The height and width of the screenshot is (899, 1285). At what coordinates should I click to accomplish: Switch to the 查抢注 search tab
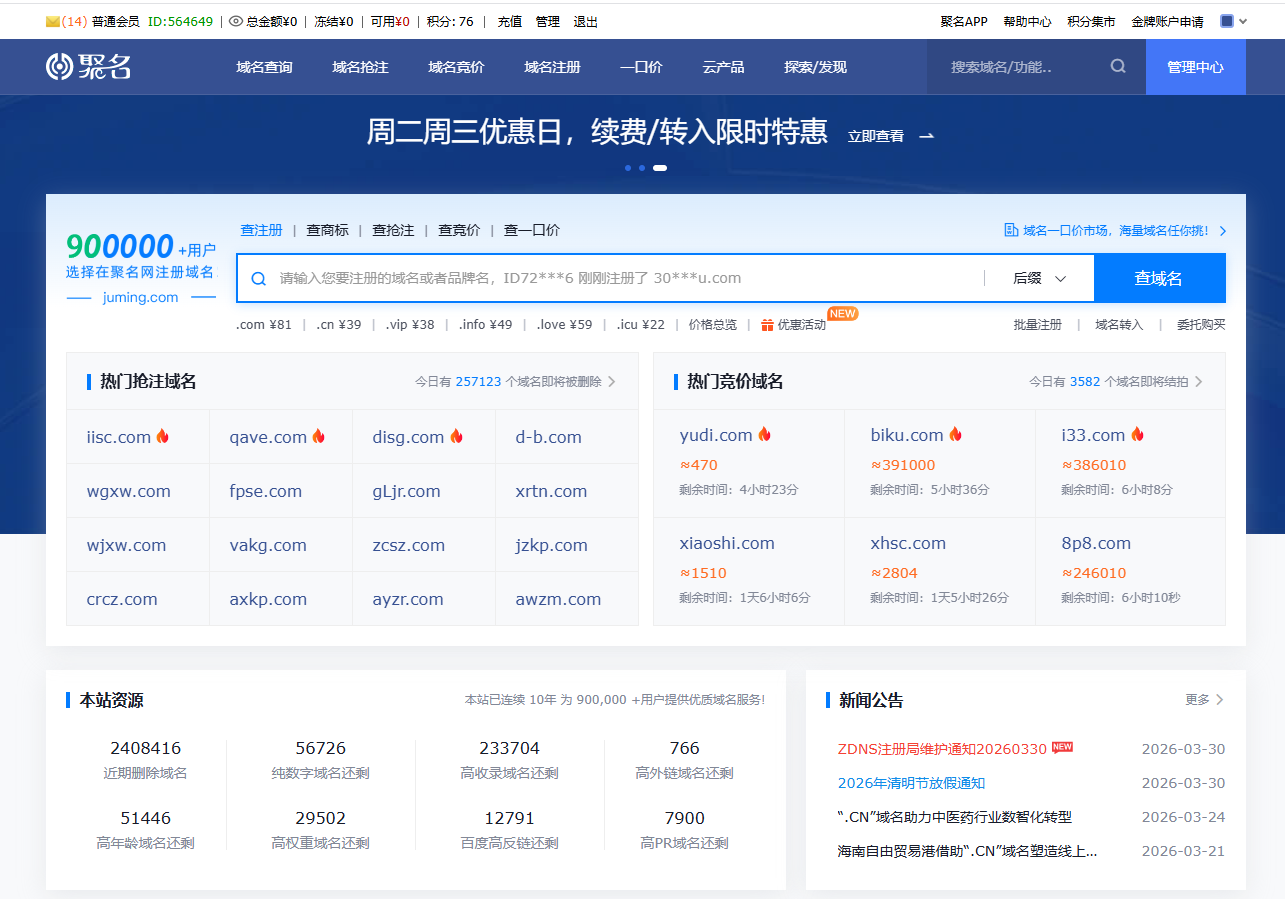tap(393, 230)
